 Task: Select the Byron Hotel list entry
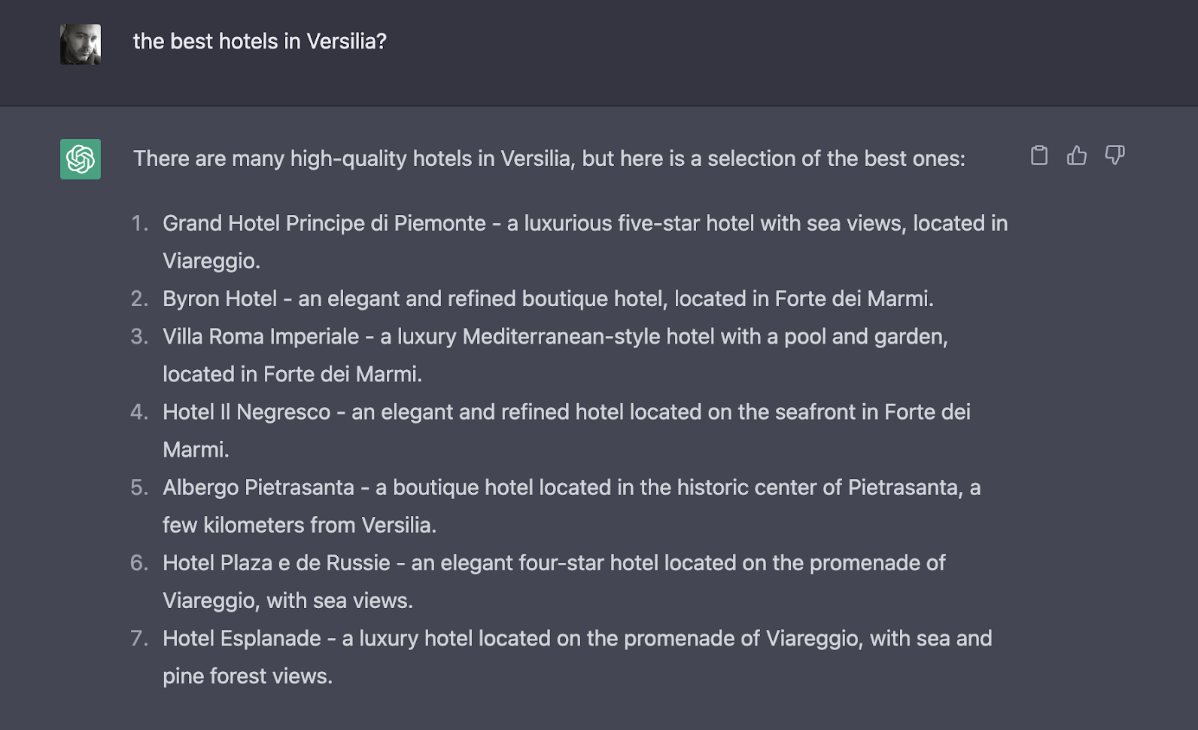[x=548, y=298]
